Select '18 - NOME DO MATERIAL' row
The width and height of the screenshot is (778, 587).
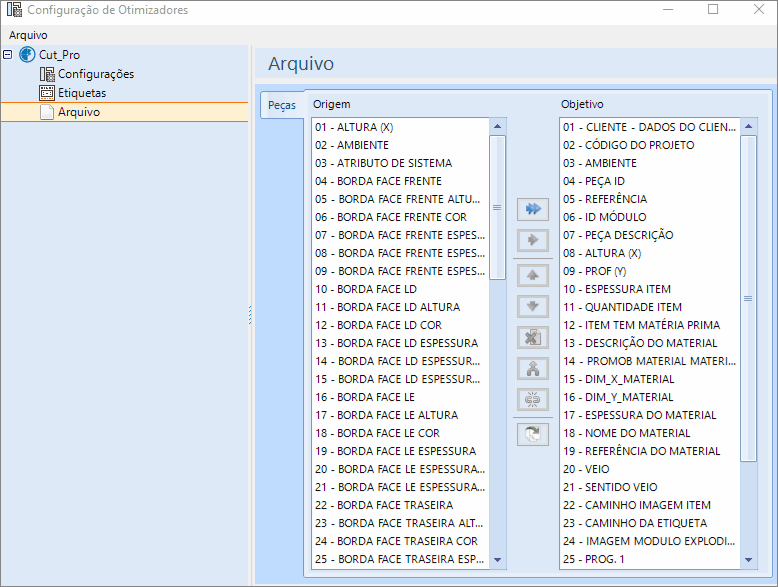(650, 433)
